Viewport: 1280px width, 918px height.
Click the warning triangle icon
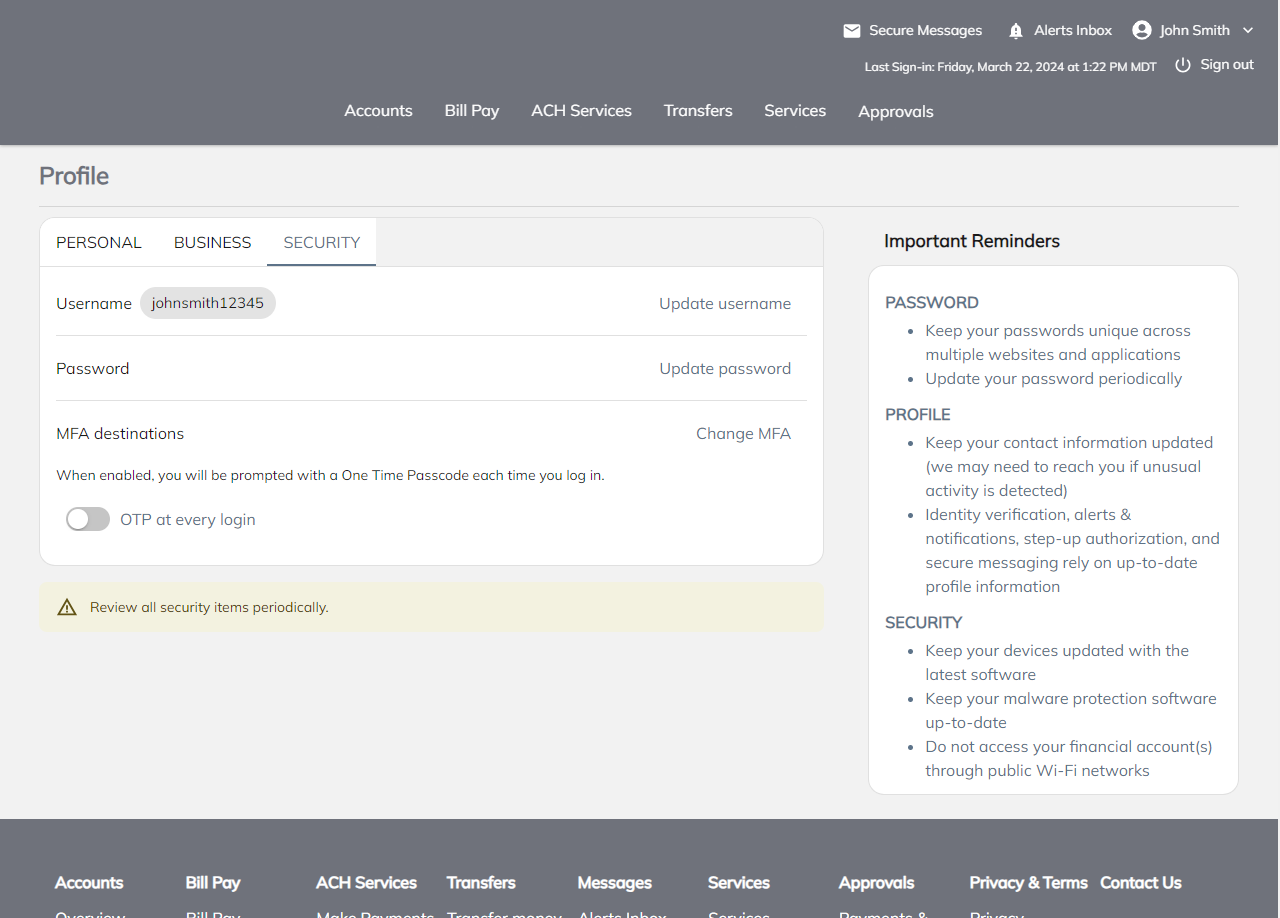(67, 607)
